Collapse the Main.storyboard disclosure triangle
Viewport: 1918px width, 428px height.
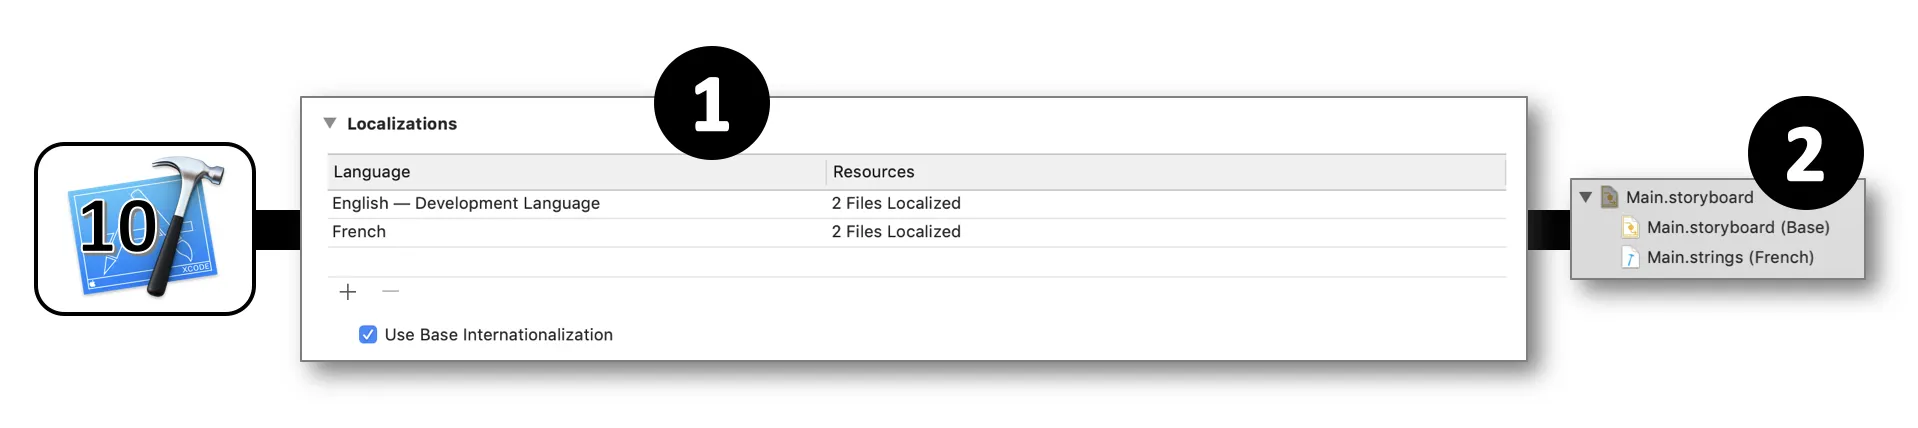tap(1586, 197)
